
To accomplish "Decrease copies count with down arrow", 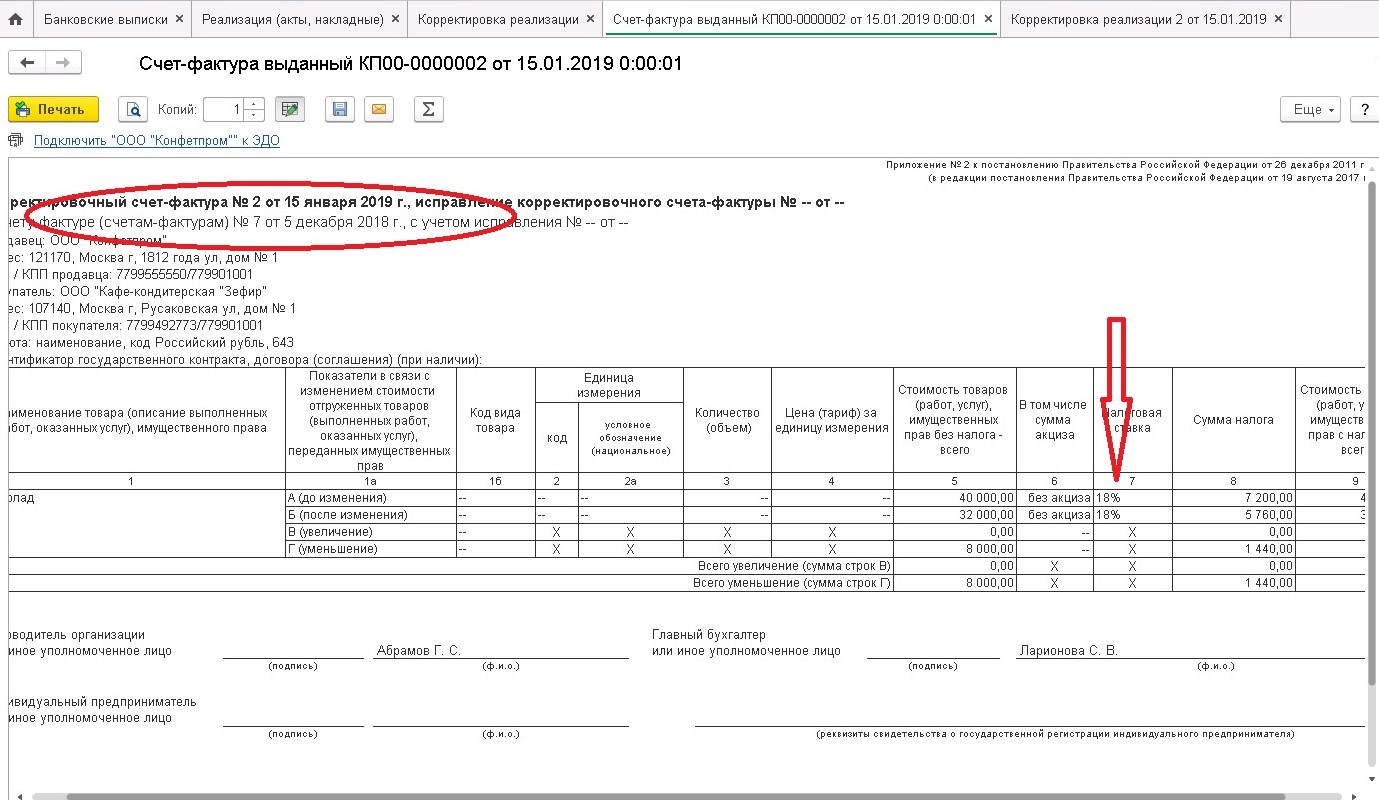I will [x=254, y=115].
